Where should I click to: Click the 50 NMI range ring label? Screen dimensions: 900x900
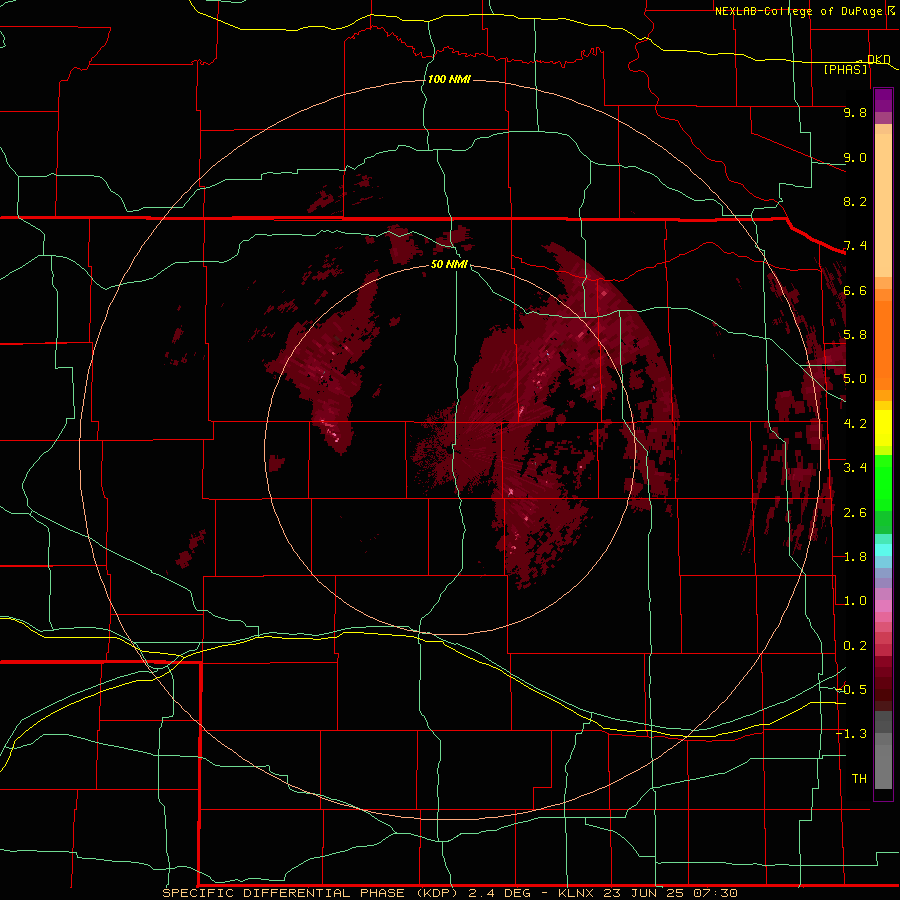(x=449, y=264)
